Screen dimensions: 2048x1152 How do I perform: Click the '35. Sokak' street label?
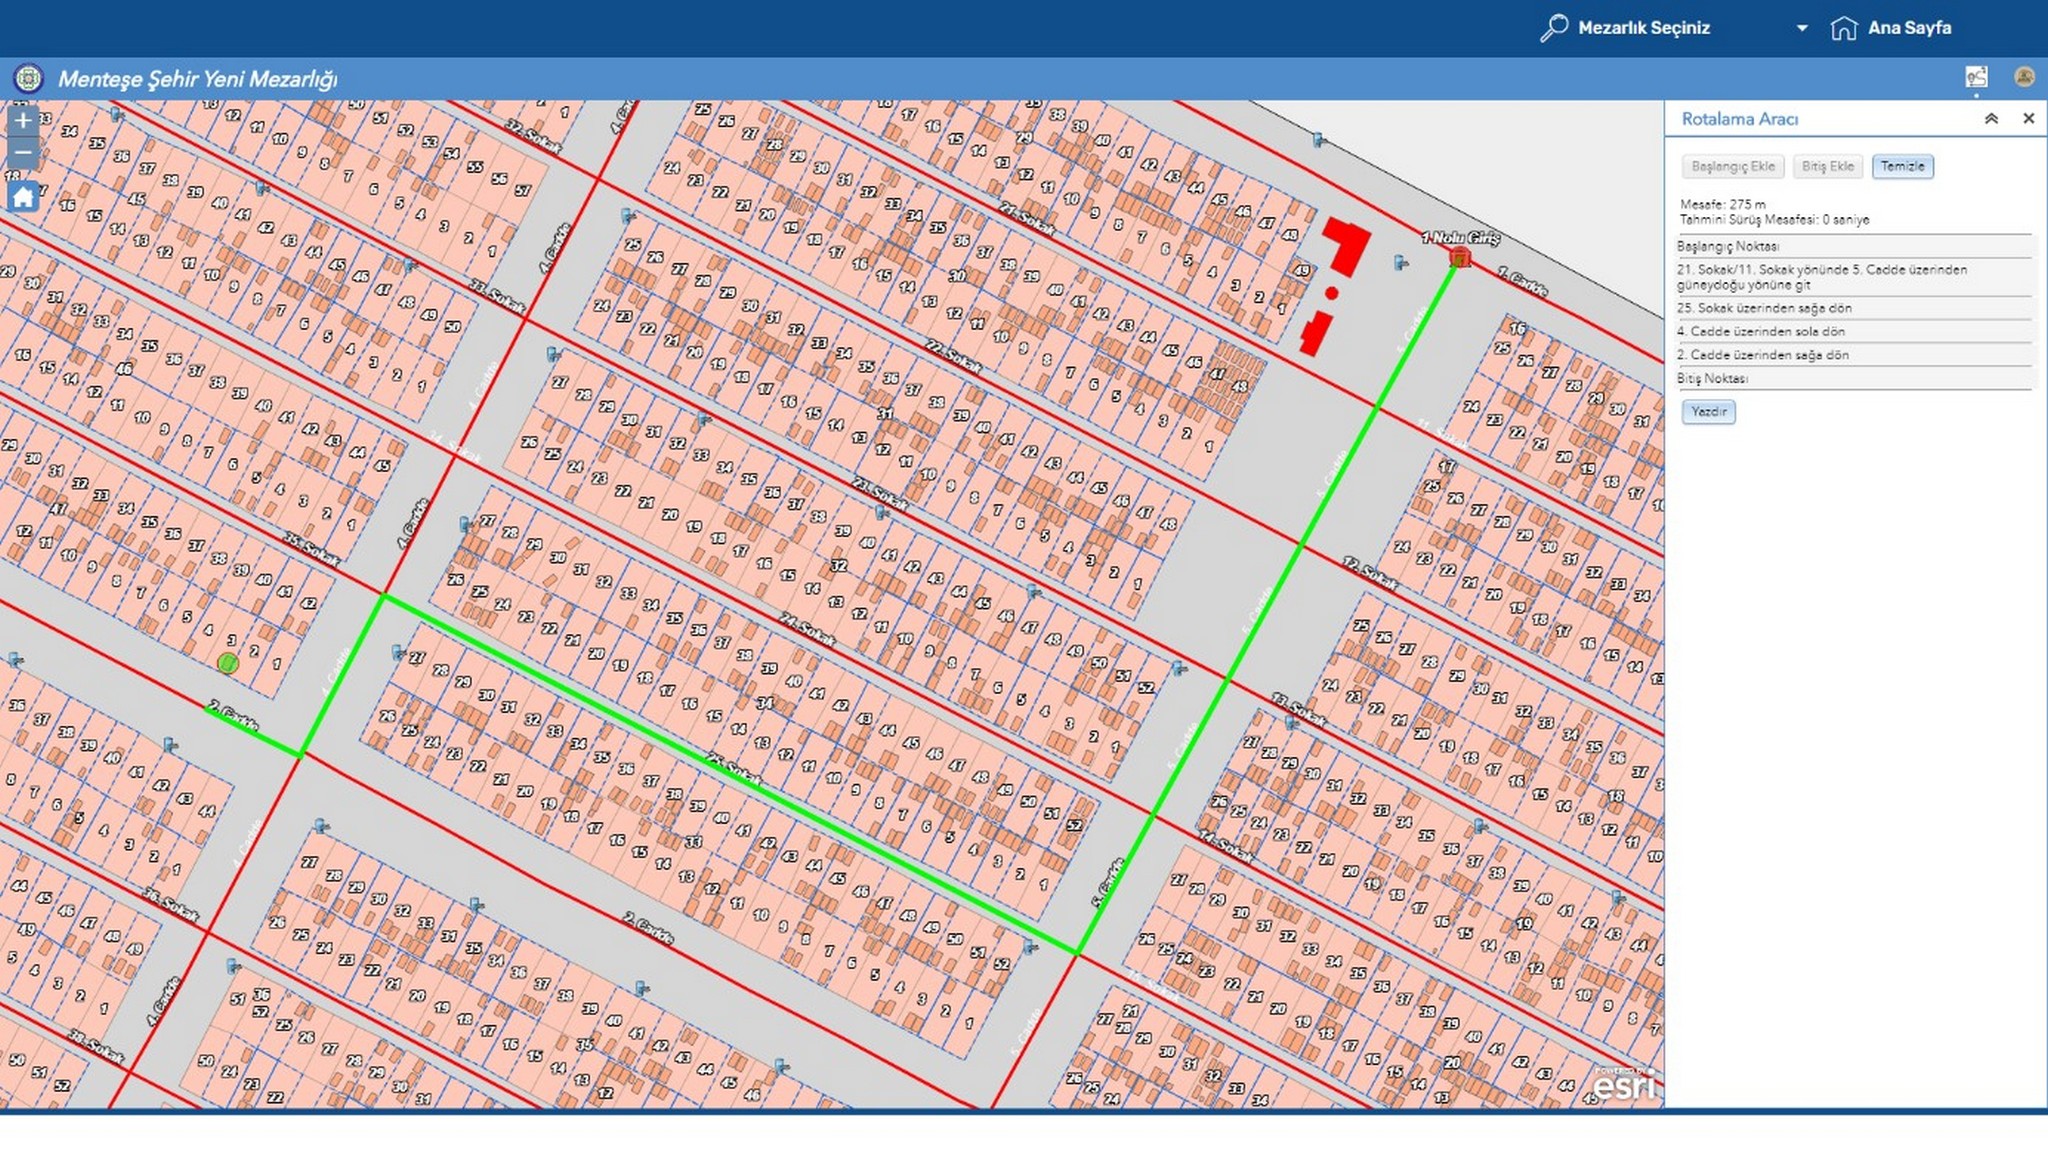pyautogui.click(x=311, y=547)
